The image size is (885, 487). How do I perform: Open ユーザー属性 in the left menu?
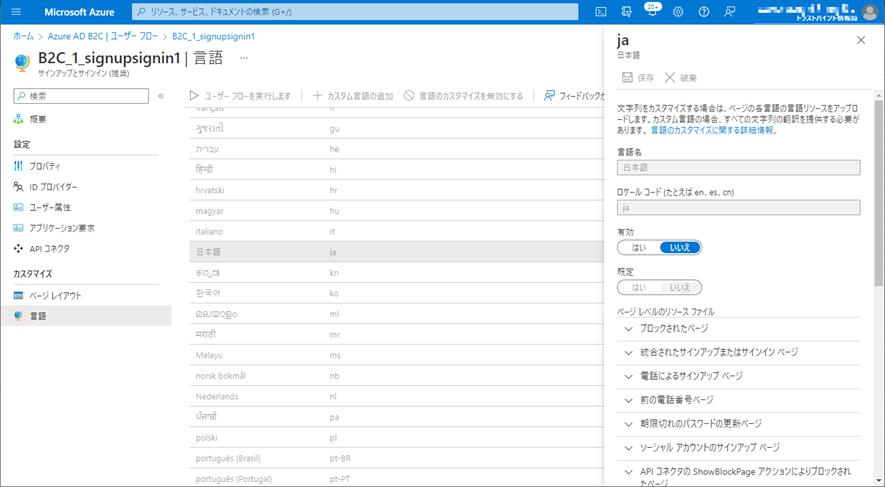pos(50,207)
